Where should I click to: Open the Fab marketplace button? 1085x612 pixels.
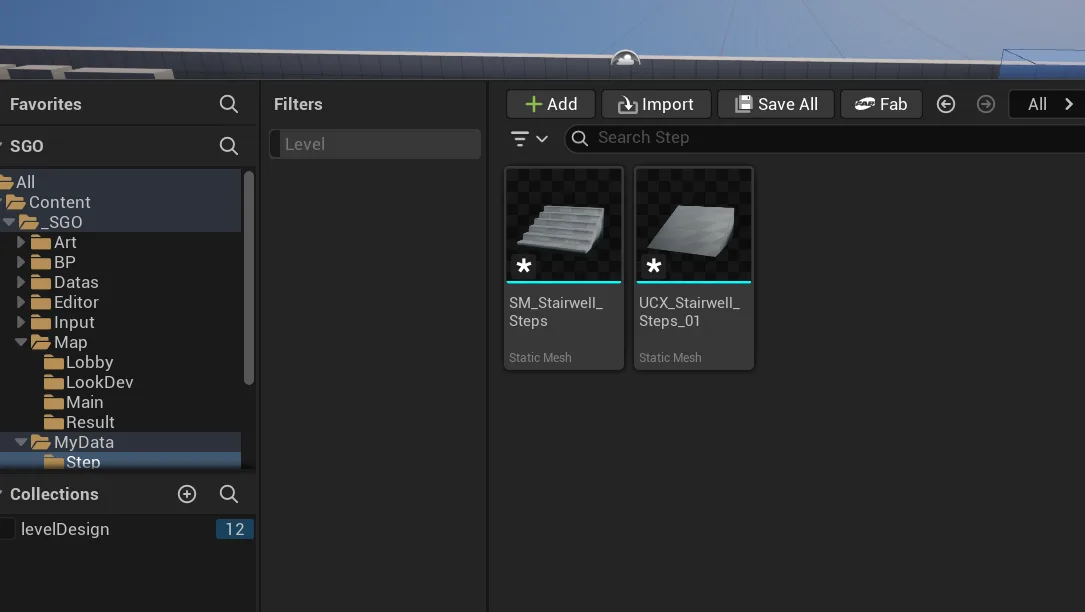[x=881, y=104]
